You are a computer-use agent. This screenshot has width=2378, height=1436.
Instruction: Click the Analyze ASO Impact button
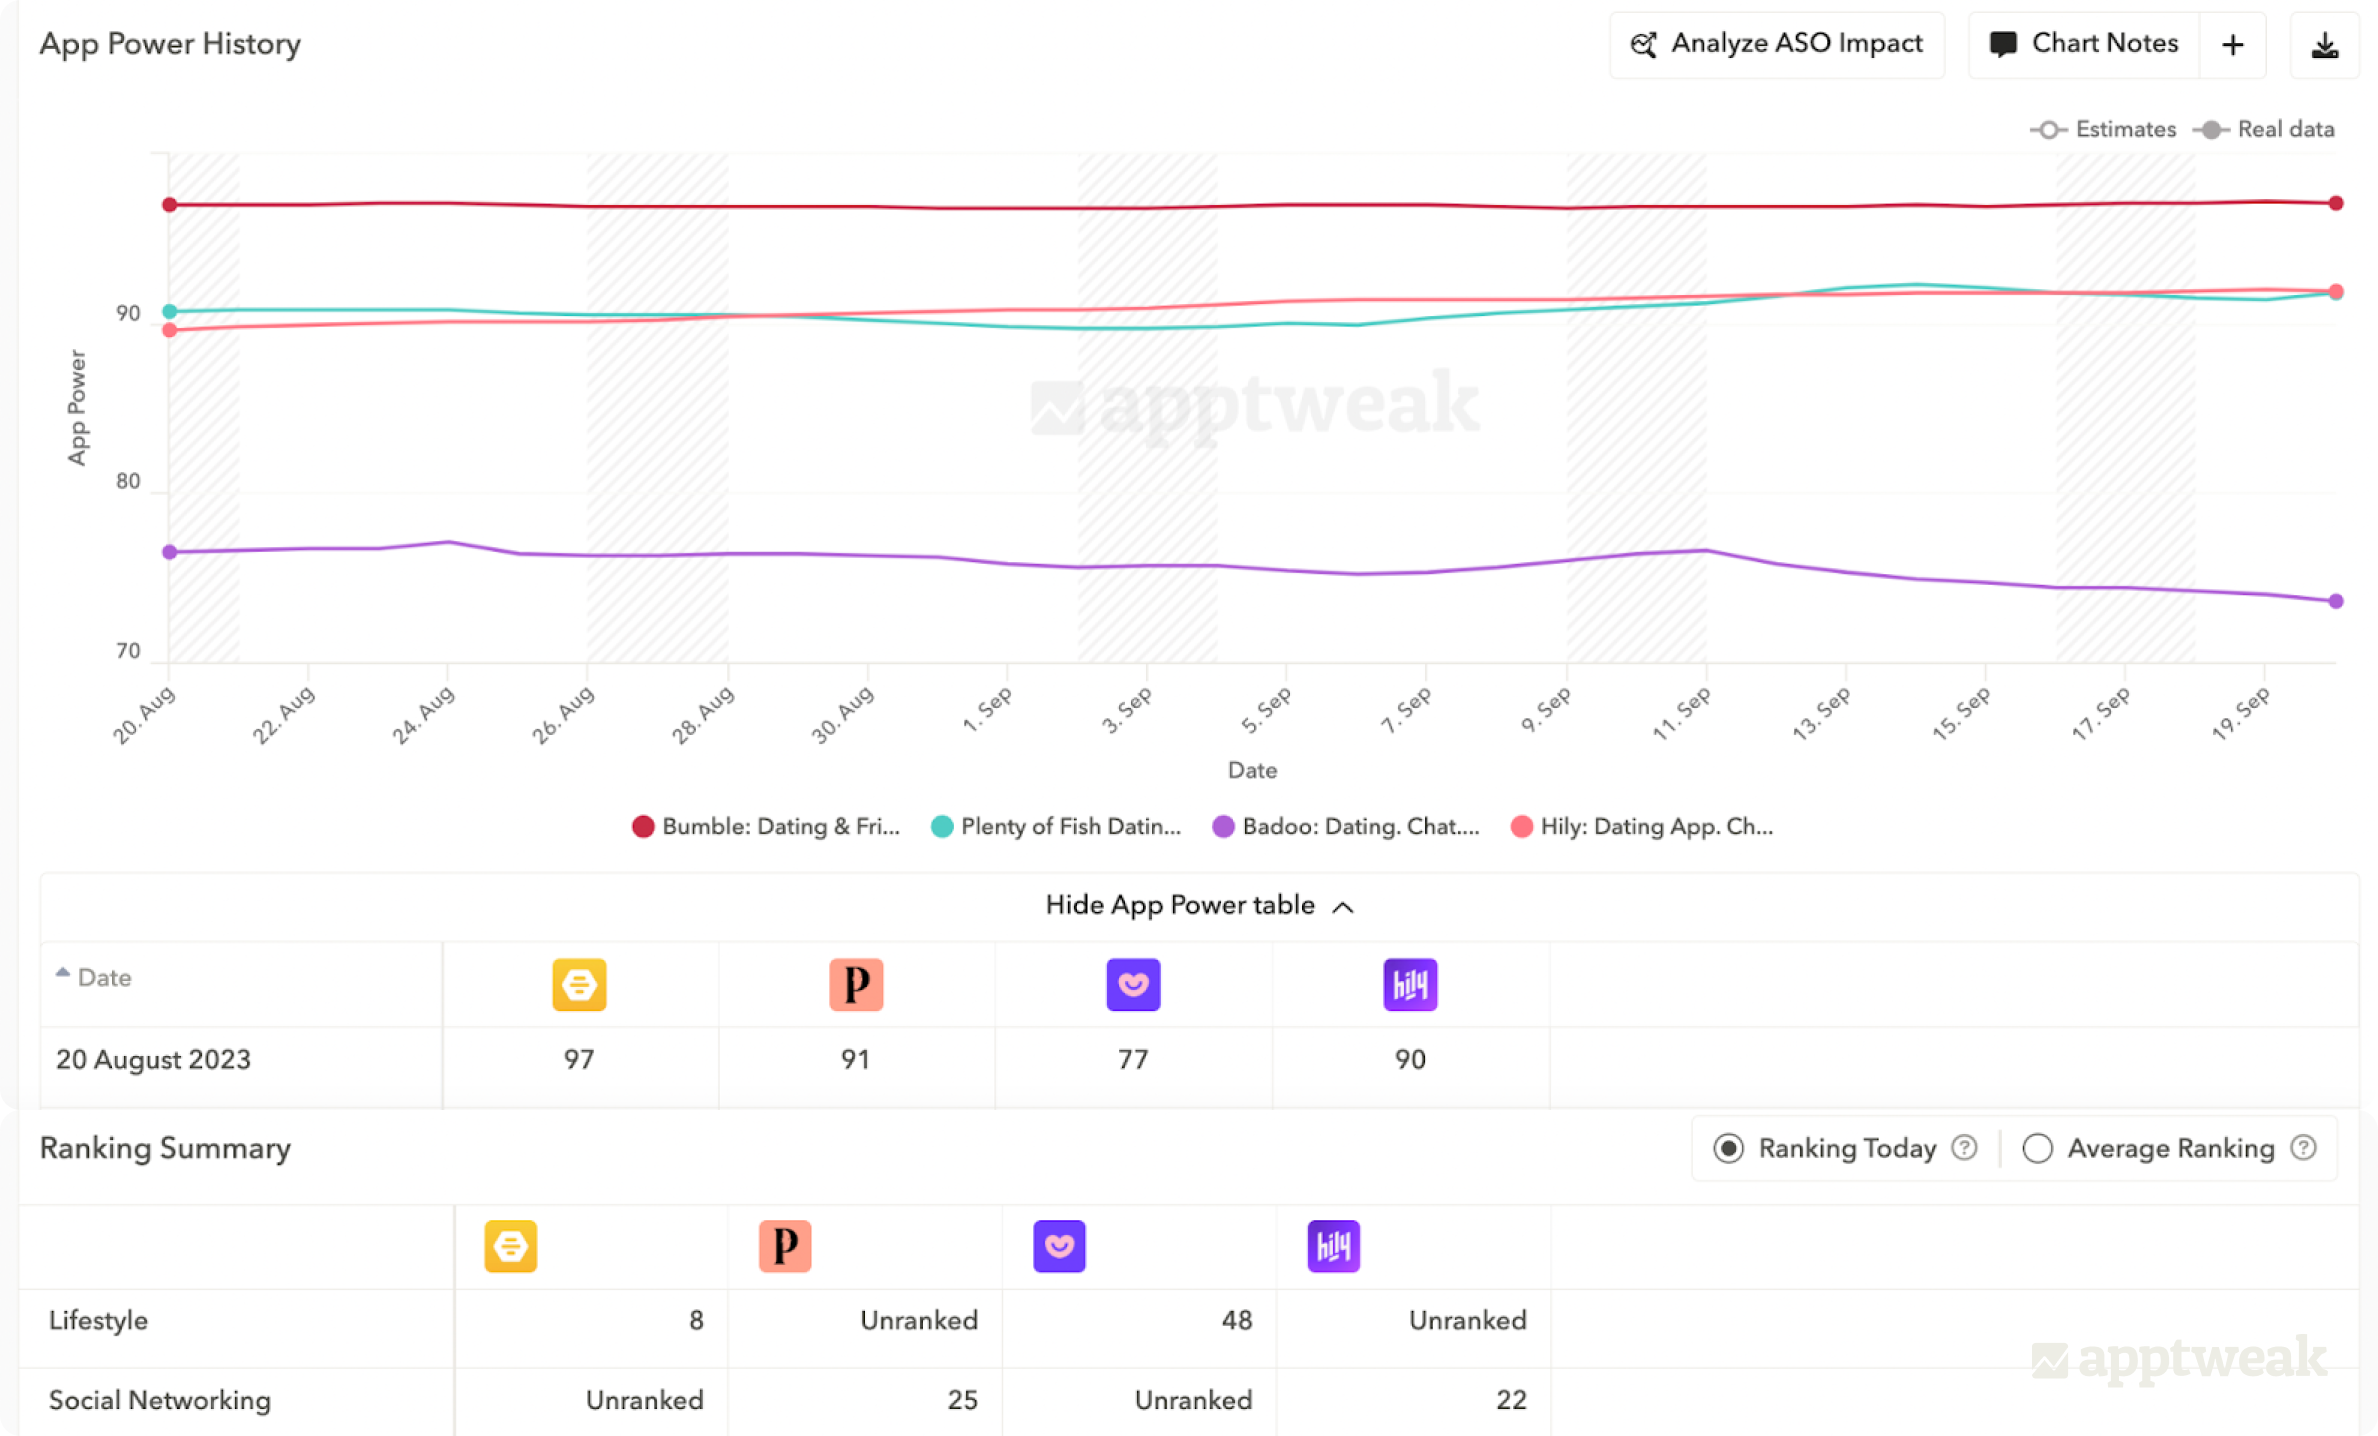tap(1777, 45)
